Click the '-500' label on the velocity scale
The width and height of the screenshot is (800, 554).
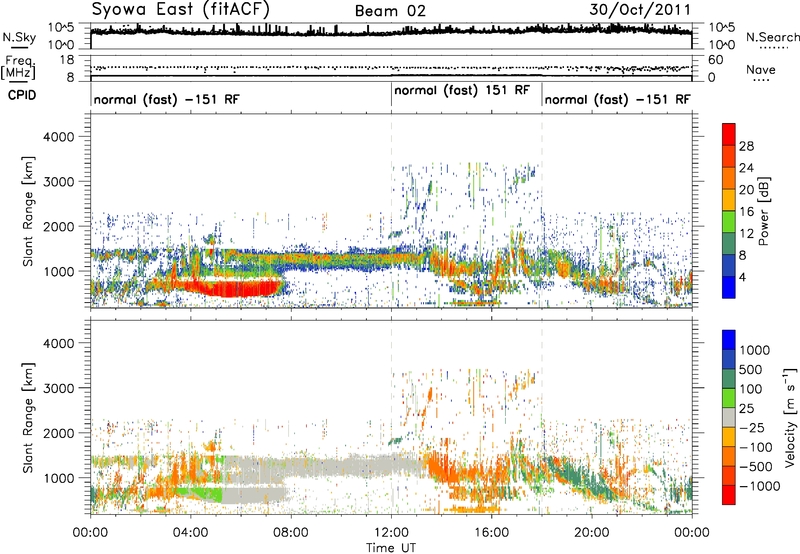[756, 466]
